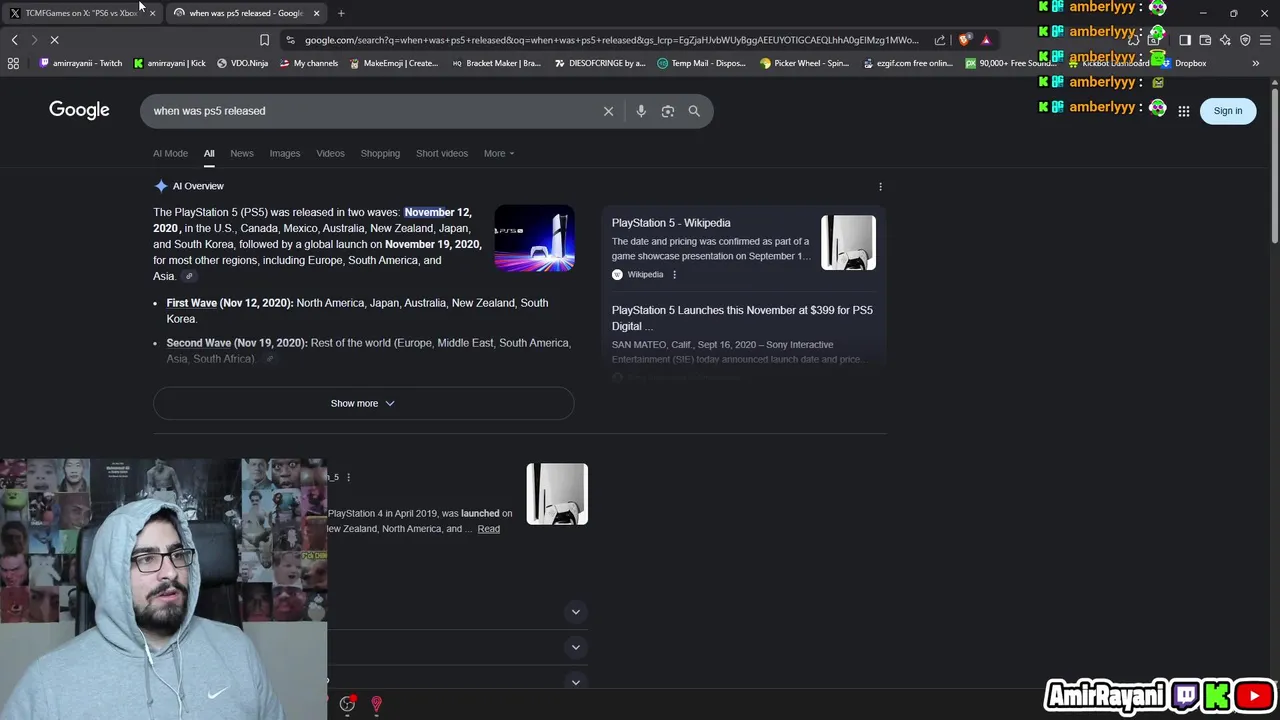Open amirrayanii Twitch bookmark

tap(80, 63)
